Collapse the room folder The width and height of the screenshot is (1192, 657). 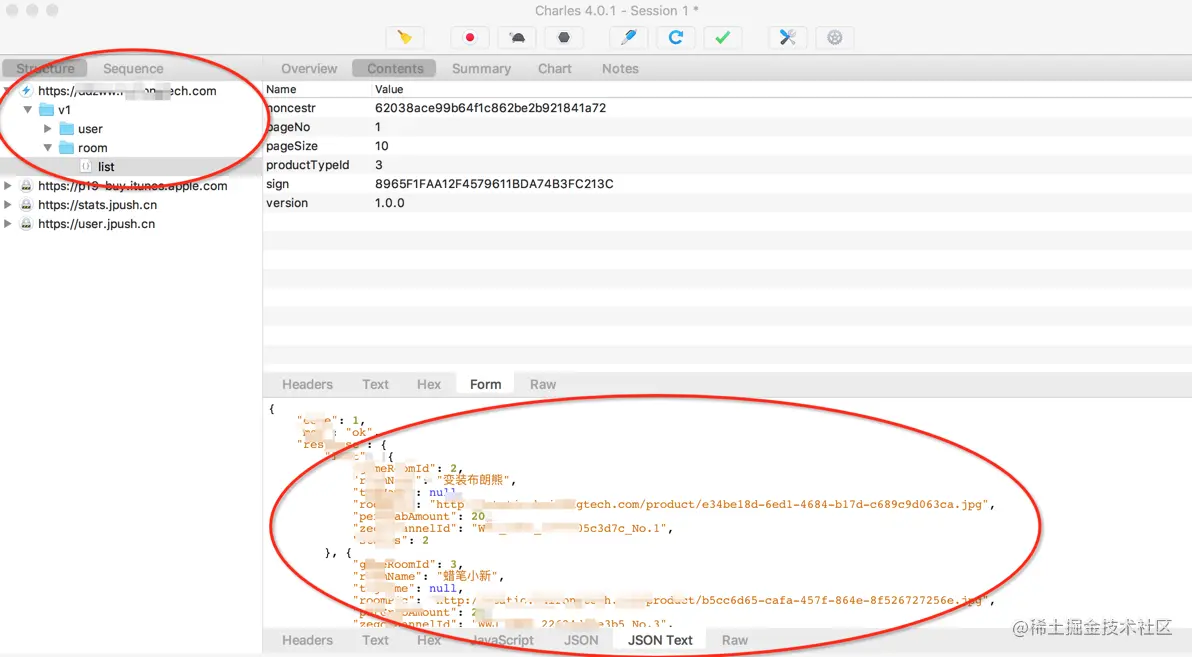(x=47, y=148)
